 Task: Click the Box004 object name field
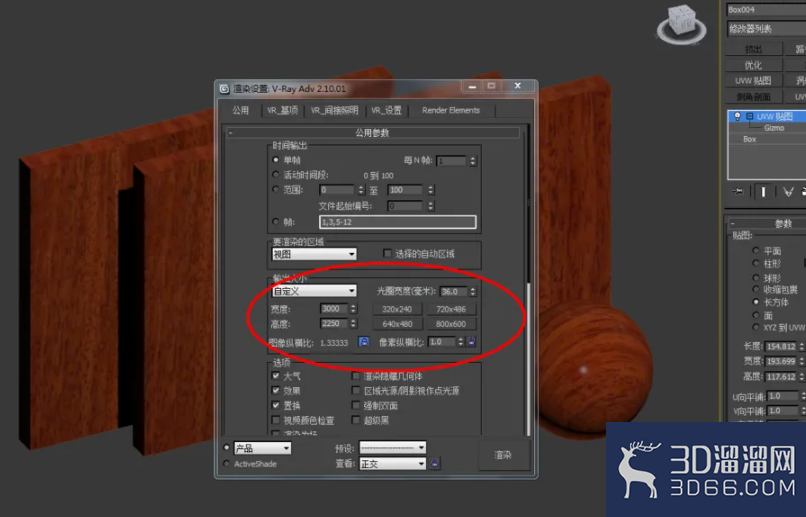(766, 10)
